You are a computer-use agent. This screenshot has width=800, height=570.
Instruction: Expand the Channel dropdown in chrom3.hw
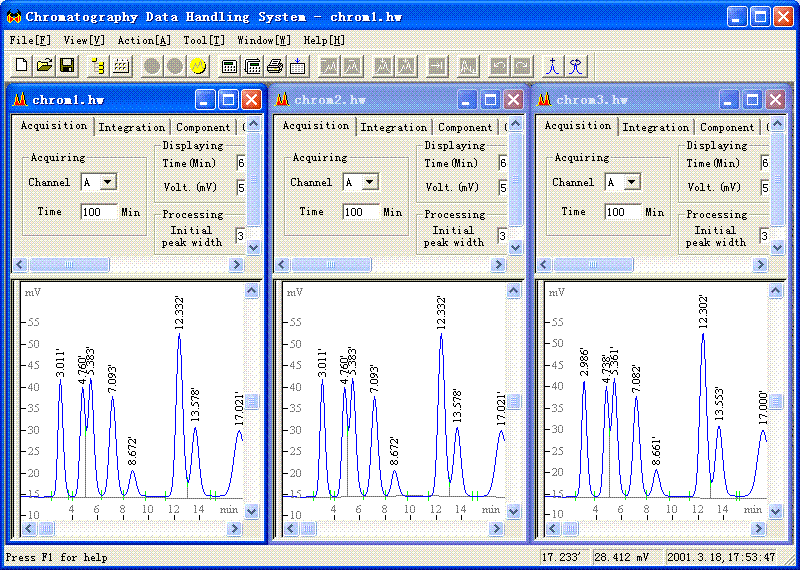click(632, 182)
